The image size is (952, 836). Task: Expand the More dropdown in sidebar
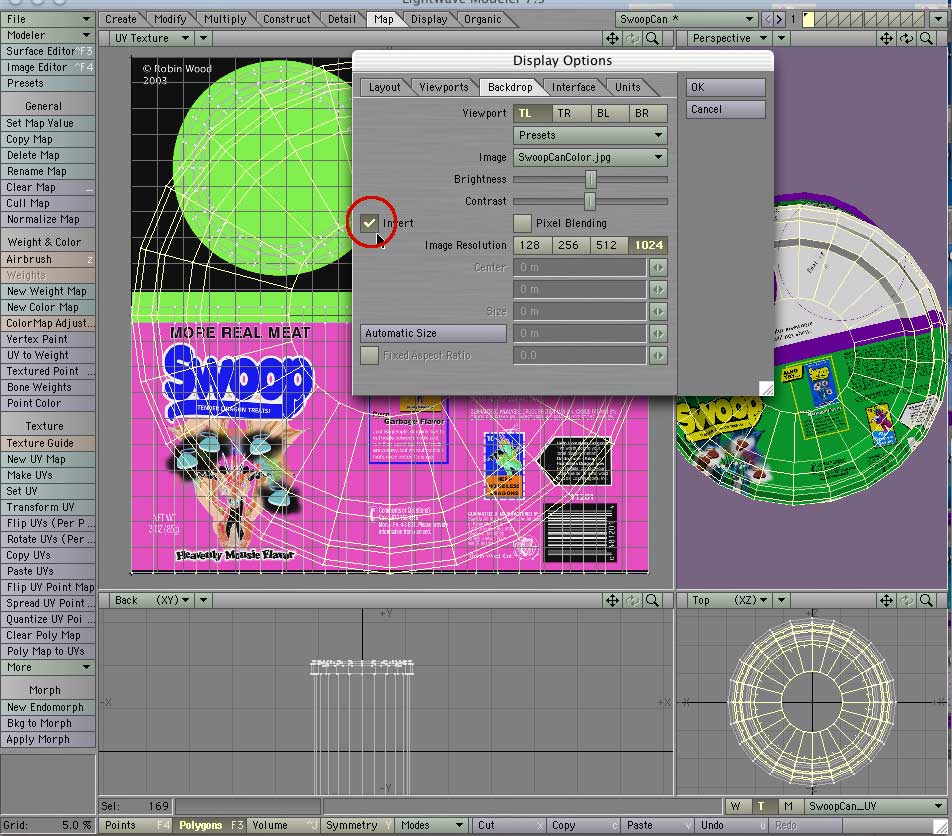[47, 667]
